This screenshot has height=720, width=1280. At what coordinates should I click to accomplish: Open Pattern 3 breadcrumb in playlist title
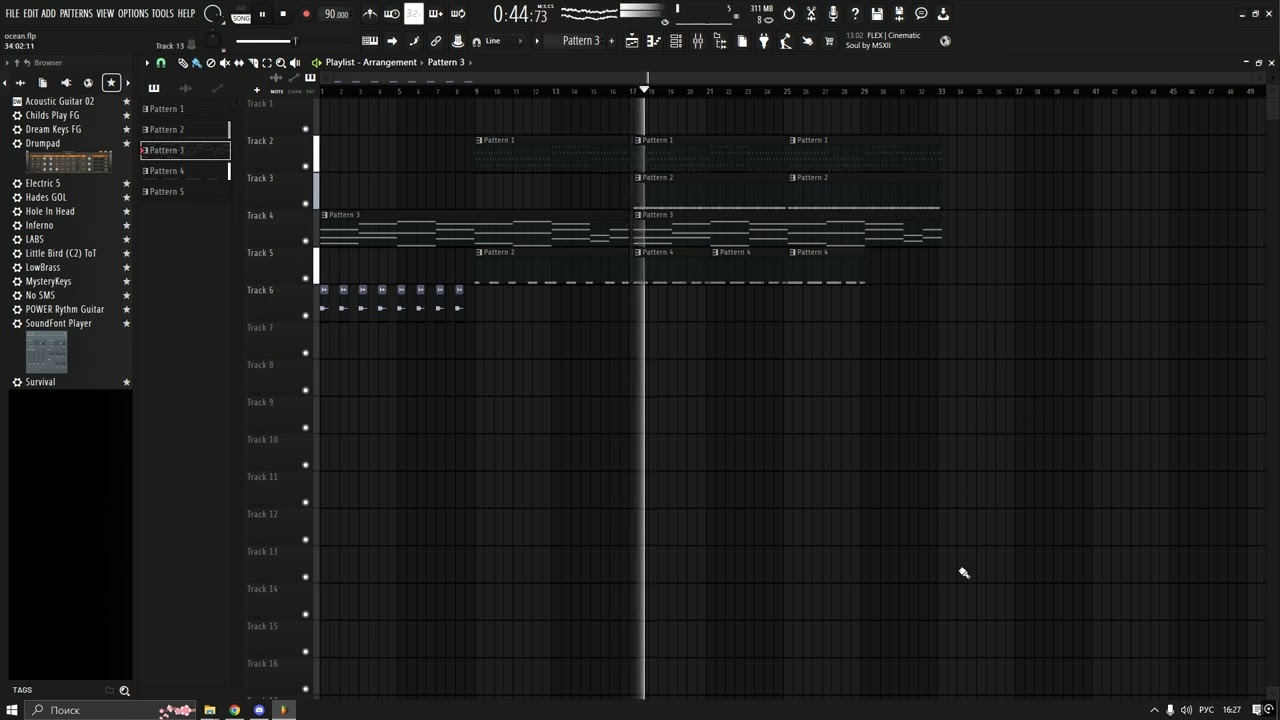pos(446,62)
